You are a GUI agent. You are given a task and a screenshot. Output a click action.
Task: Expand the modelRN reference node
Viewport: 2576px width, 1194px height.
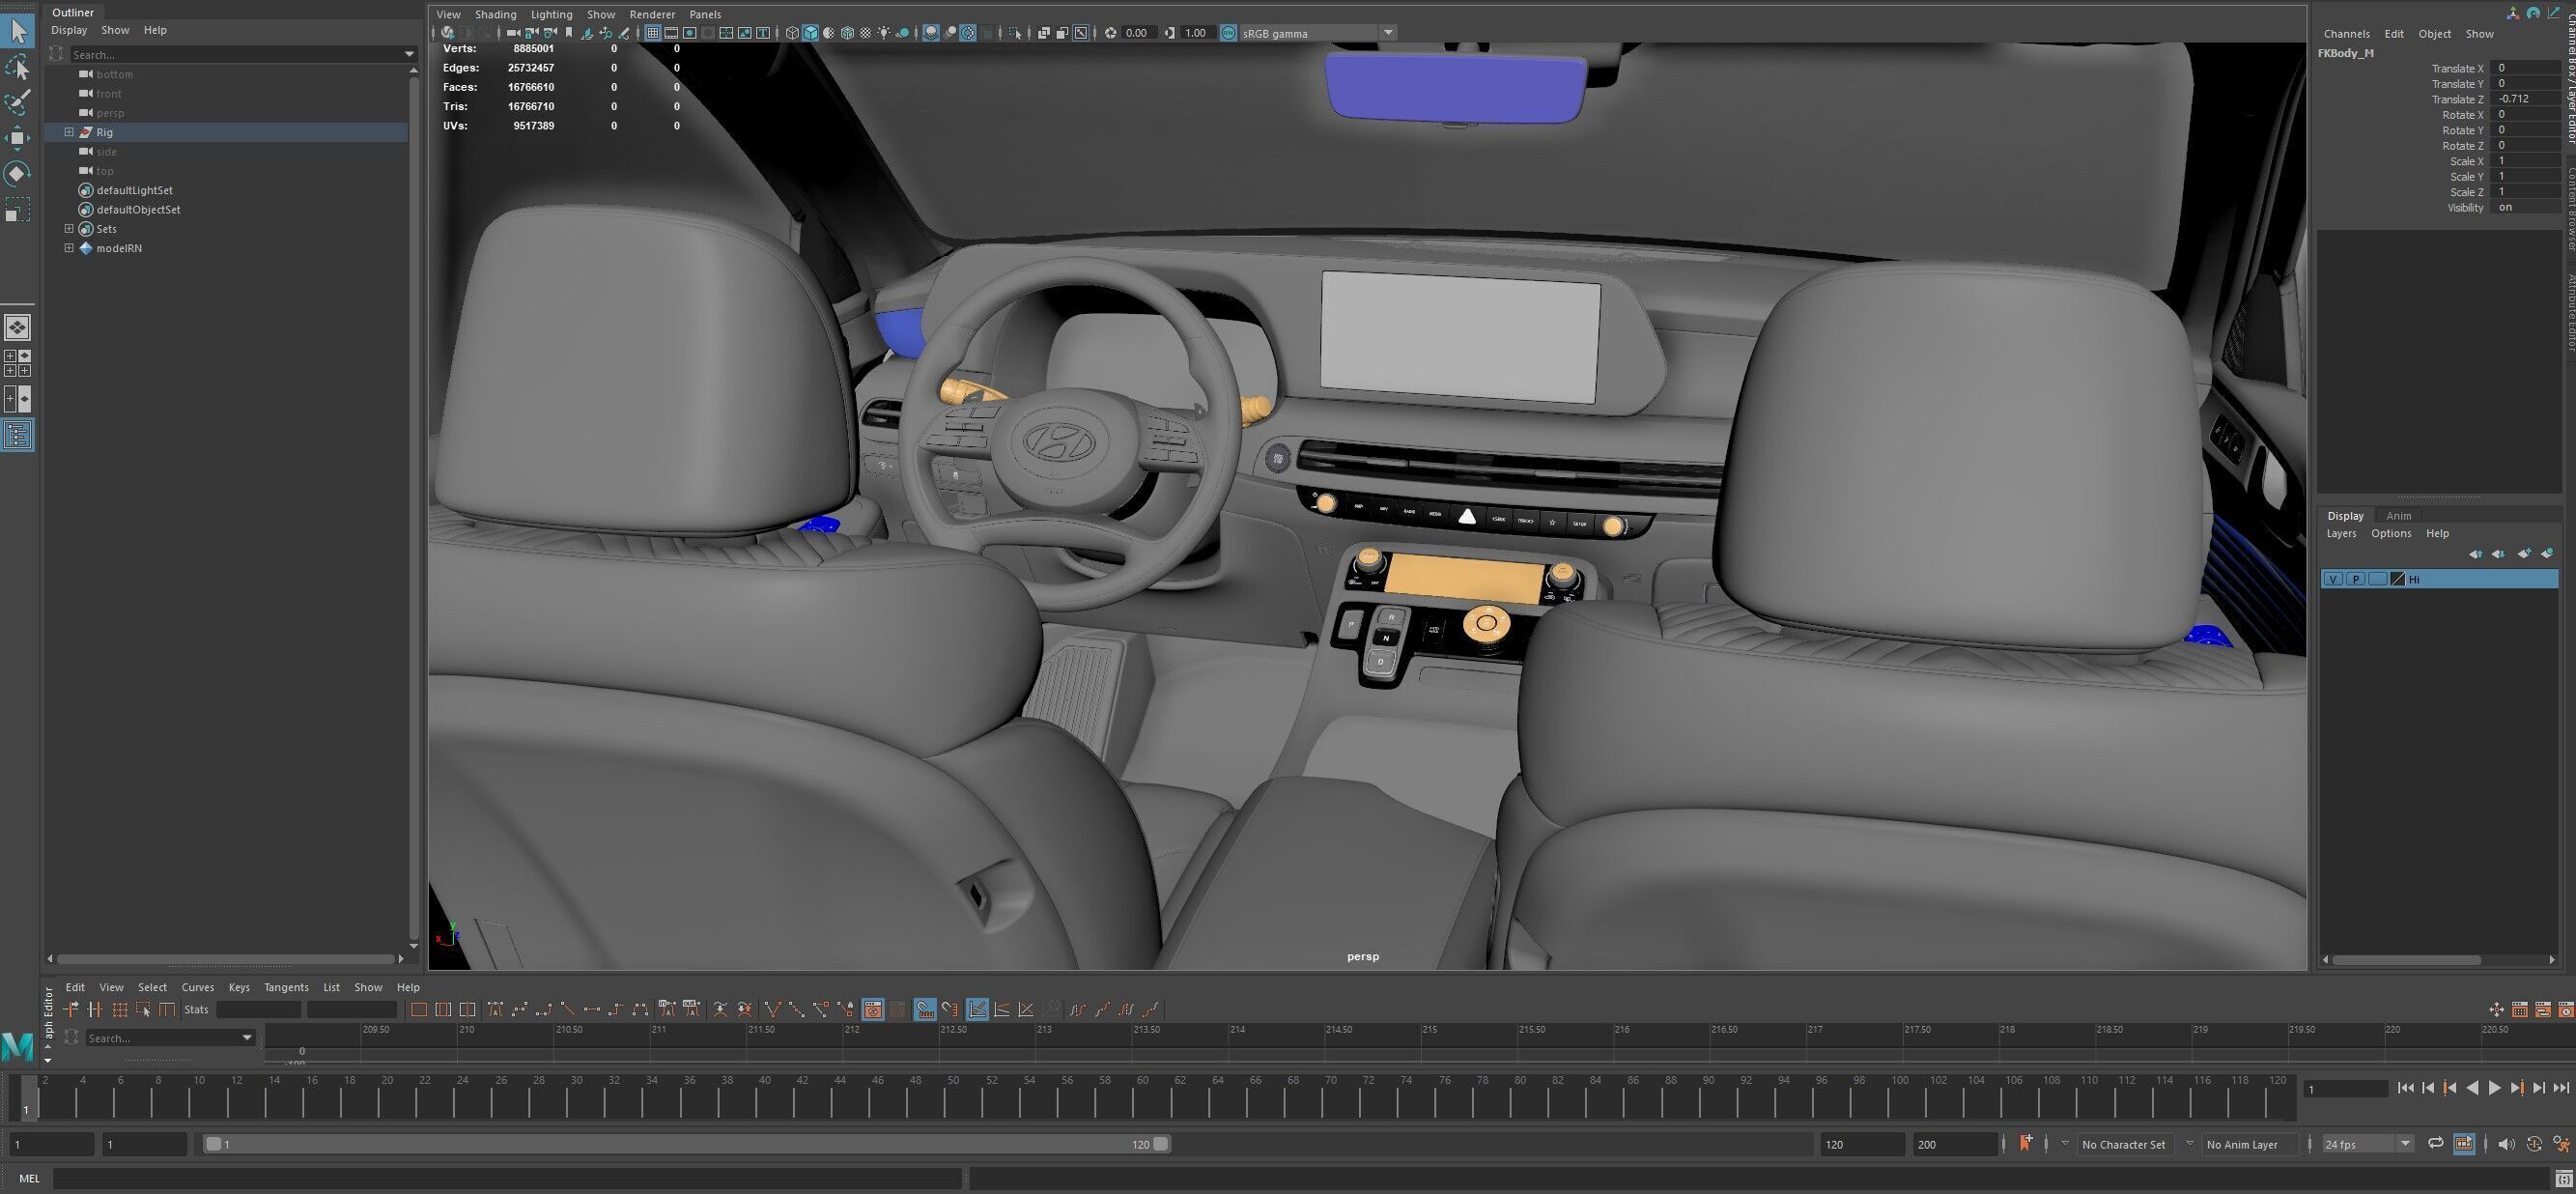coord(69,248)
